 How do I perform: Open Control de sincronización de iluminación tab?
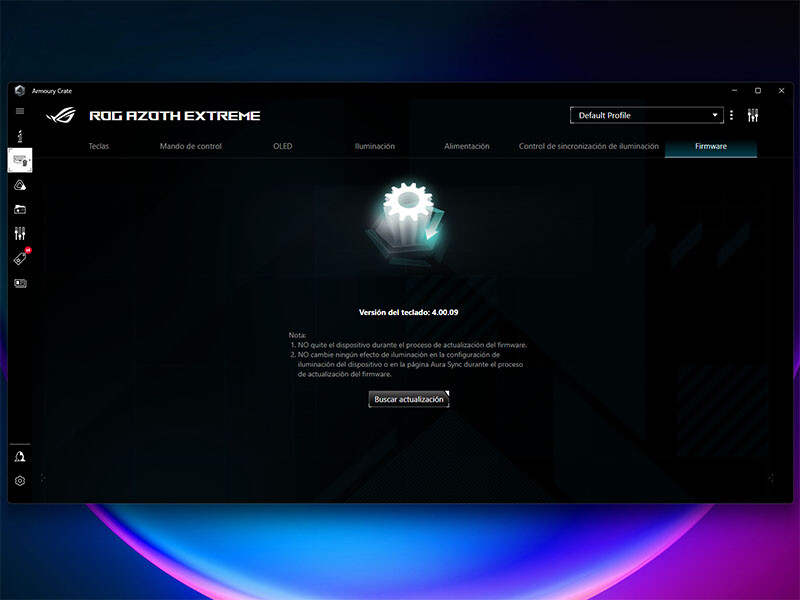pyautogui.click(x=589, y=146)
